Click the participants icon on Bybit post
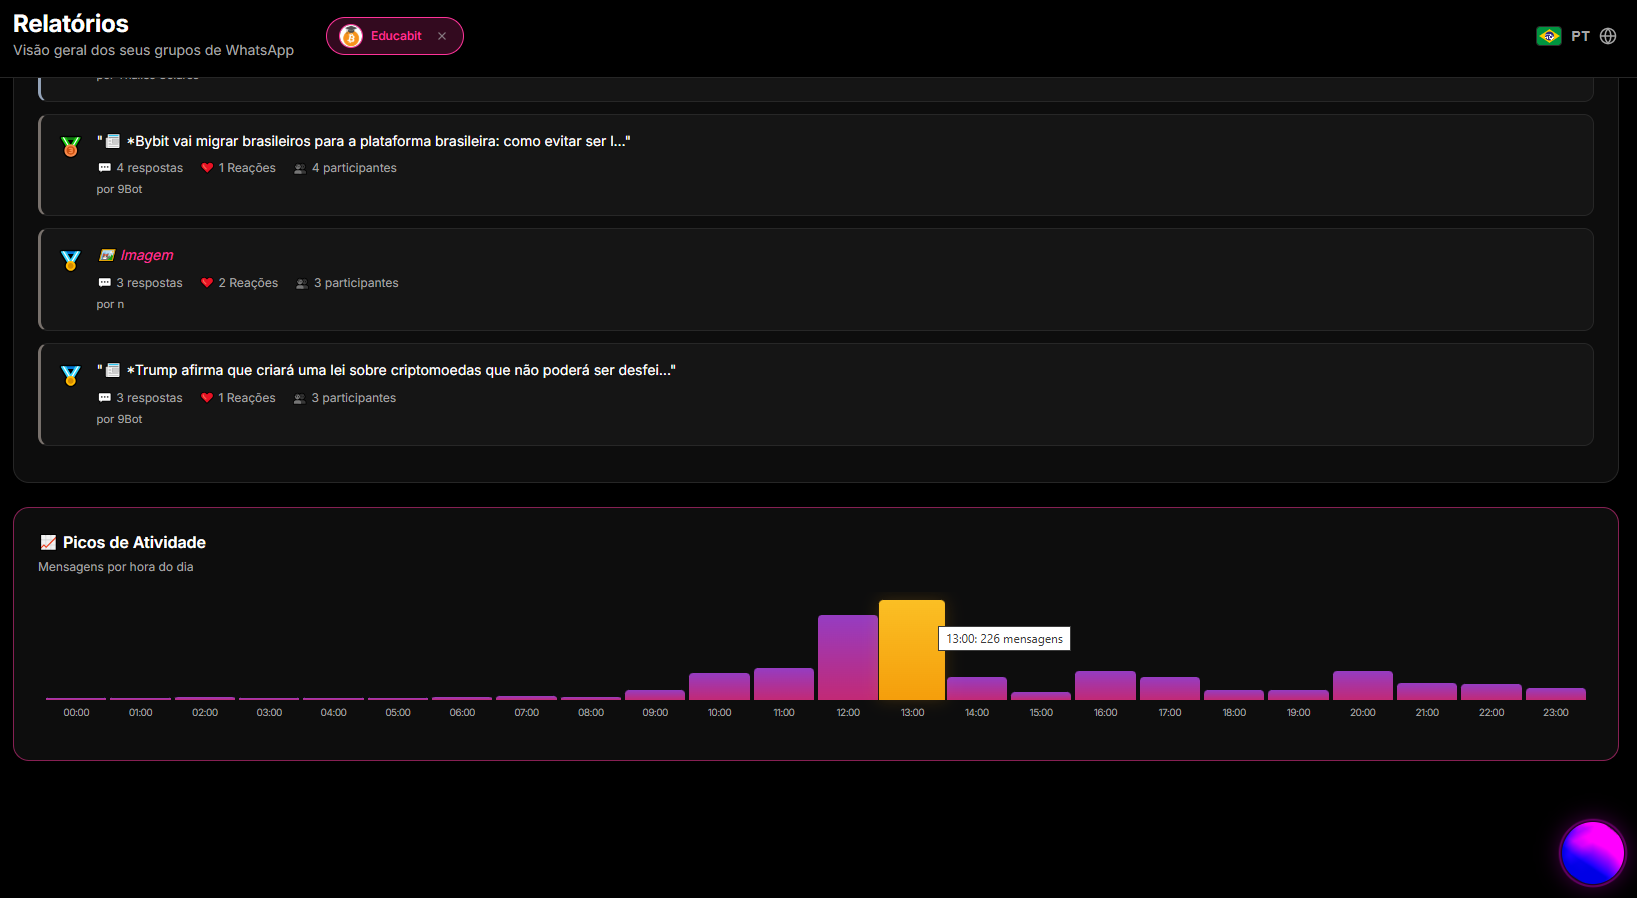Screen dimensions: 1637x898 pos(300,168)
